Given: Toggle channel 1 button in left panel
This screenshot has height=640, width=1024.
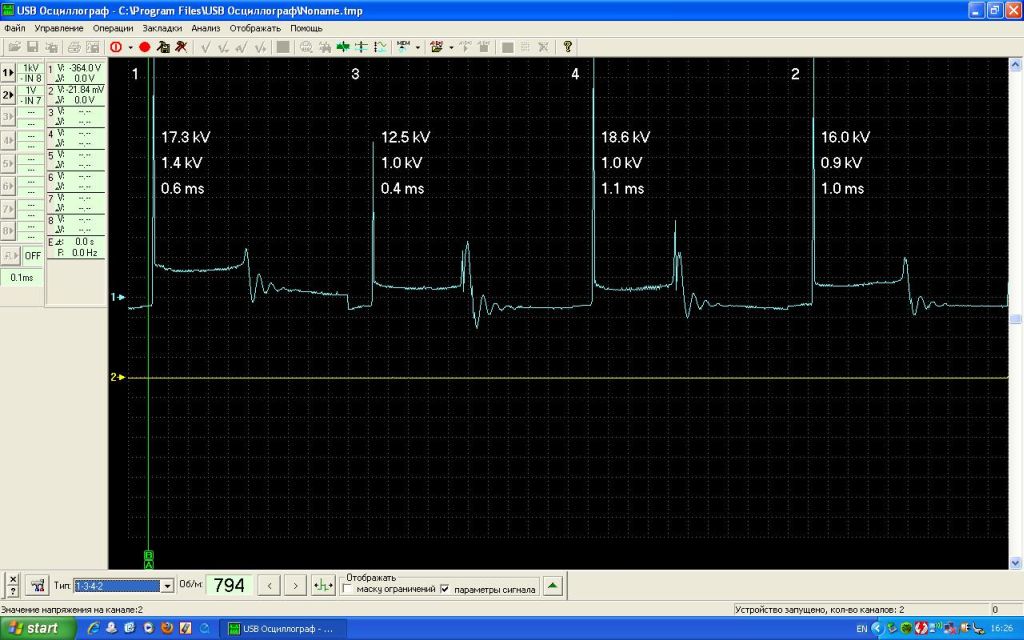Looking at the screenshot, I should click(8, 72).
